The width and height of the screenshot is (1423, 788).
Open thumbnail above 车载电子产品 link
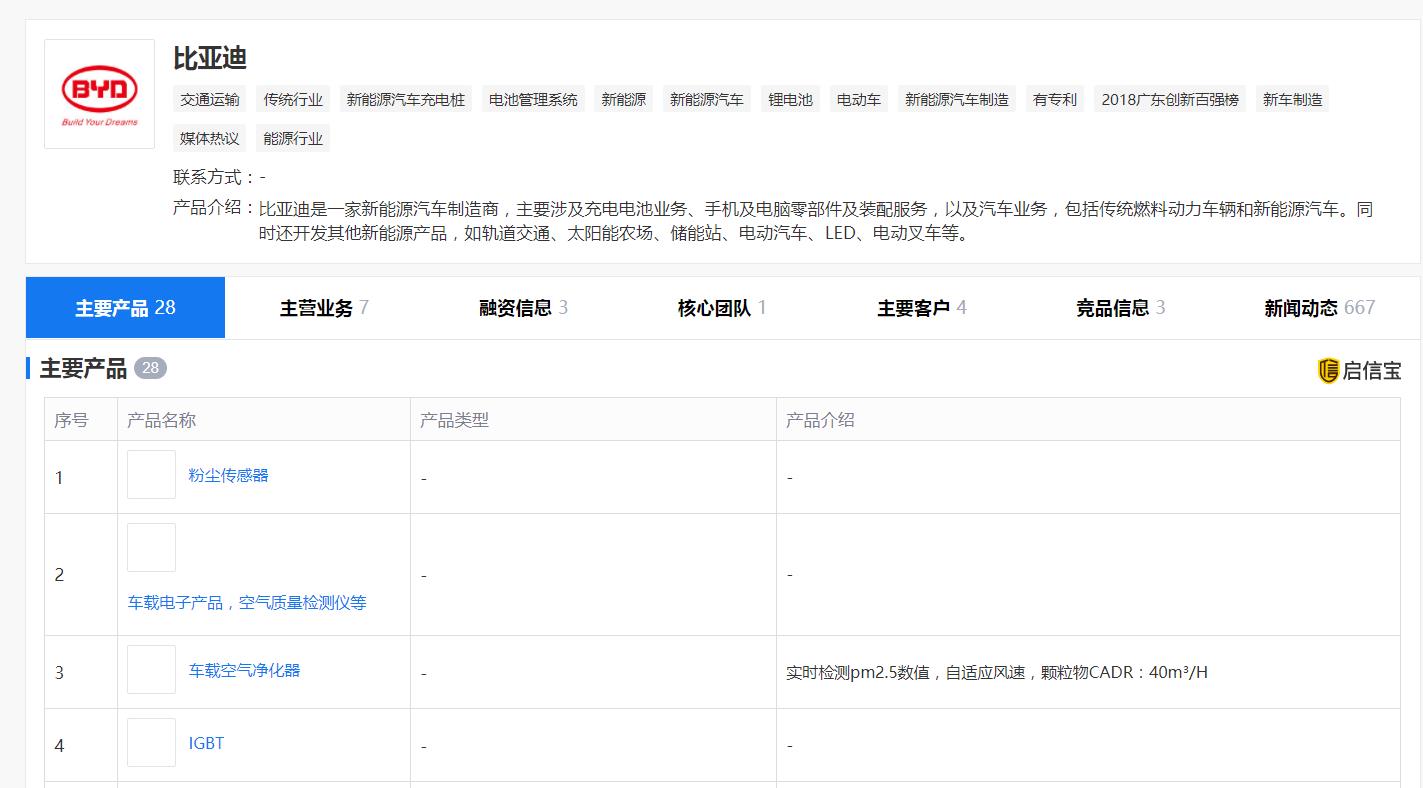click(151, 548)
